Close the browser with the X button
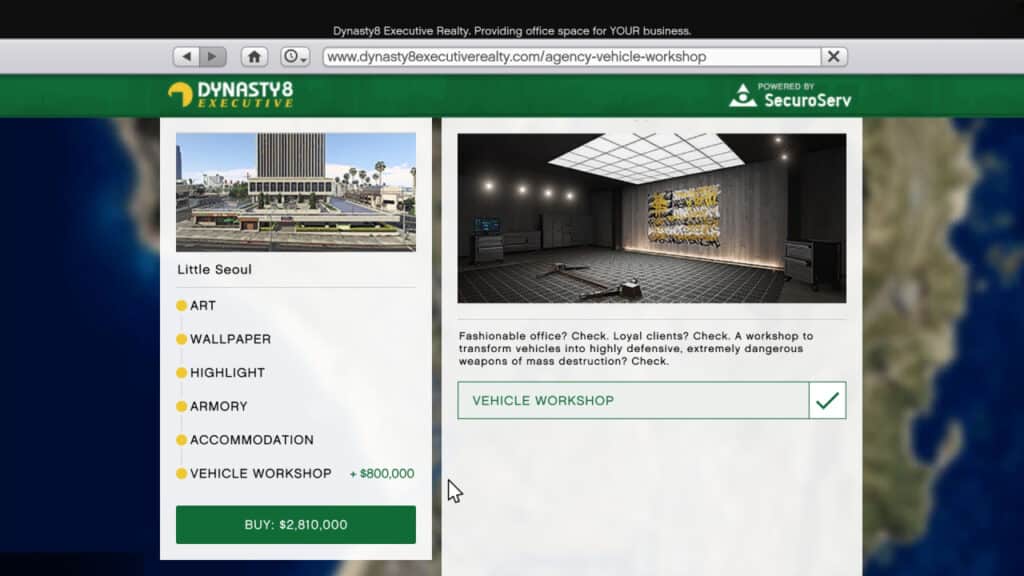 point(834,57)
